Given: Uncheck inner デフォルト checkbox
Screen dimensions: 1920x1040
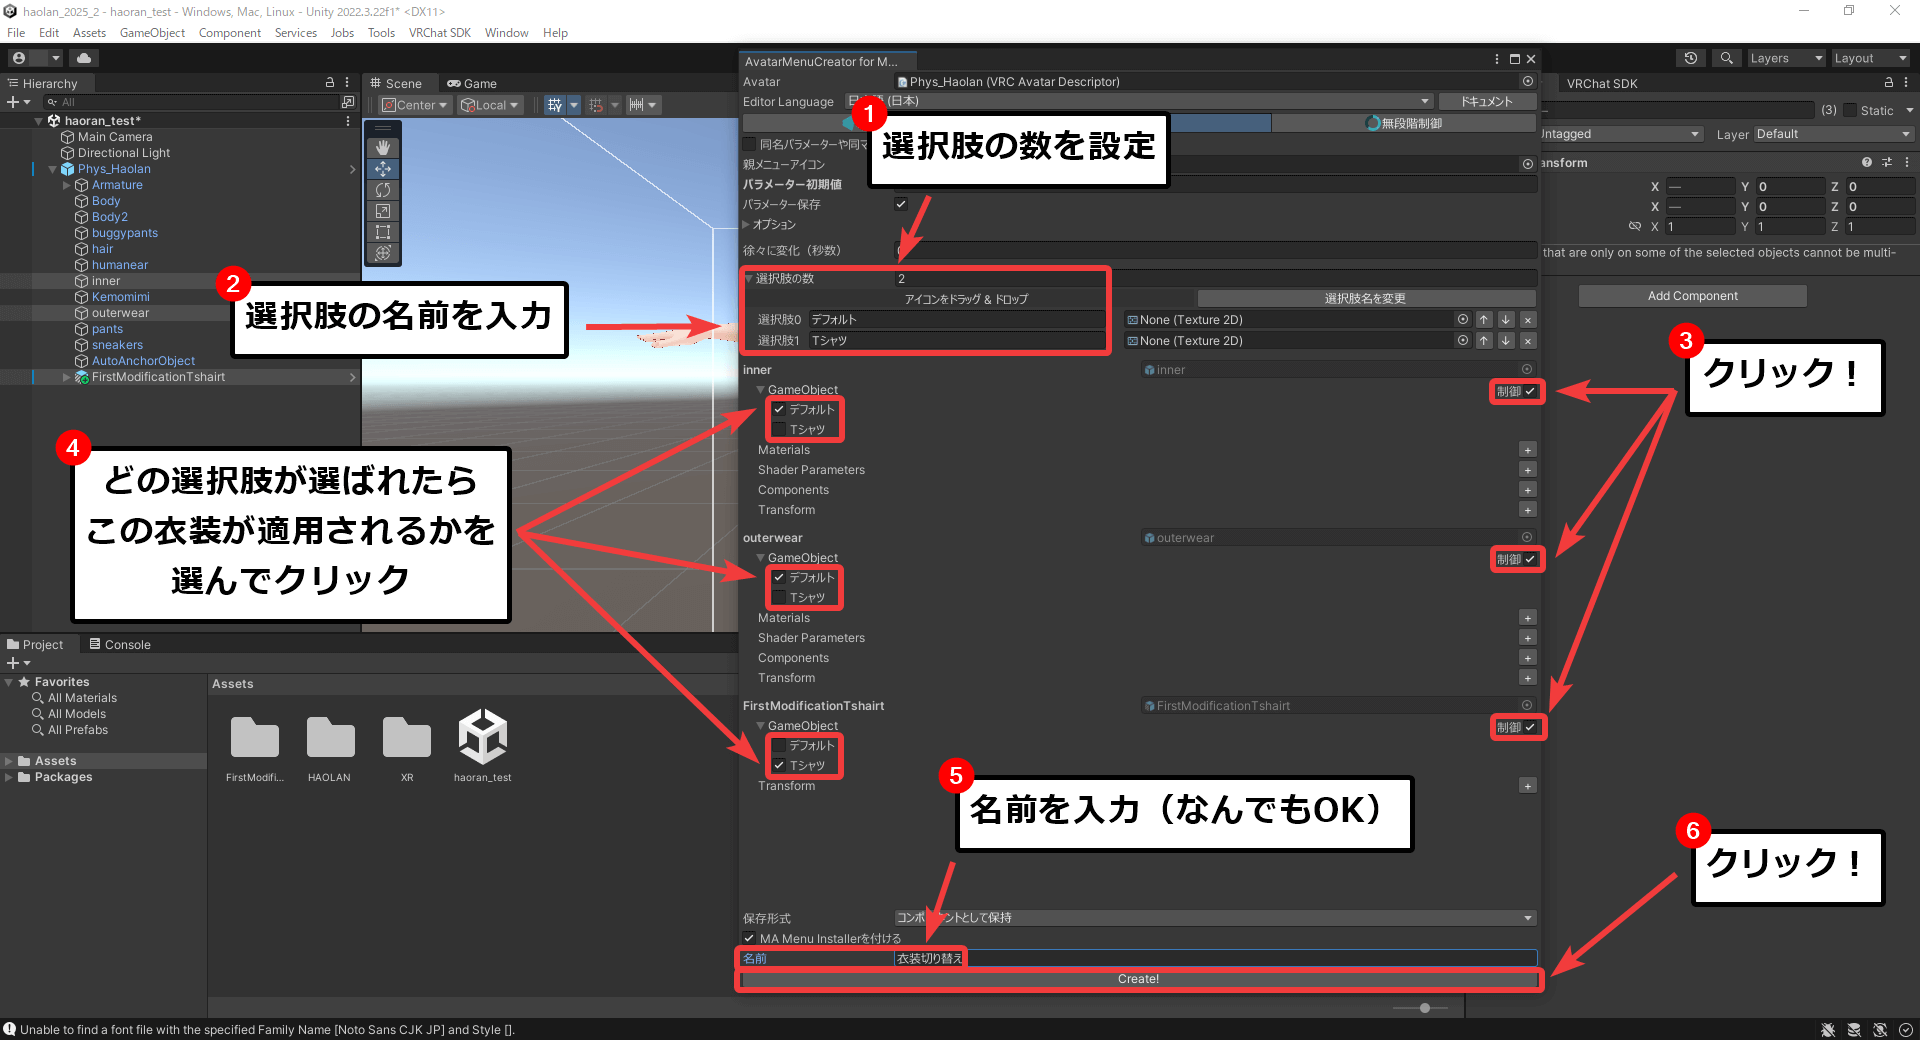Looking at the screenshot, I should pos(779,409).
